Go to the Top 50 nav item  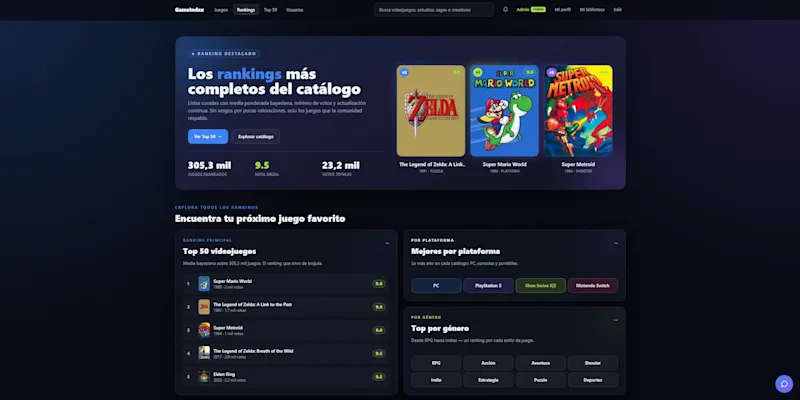270,10
